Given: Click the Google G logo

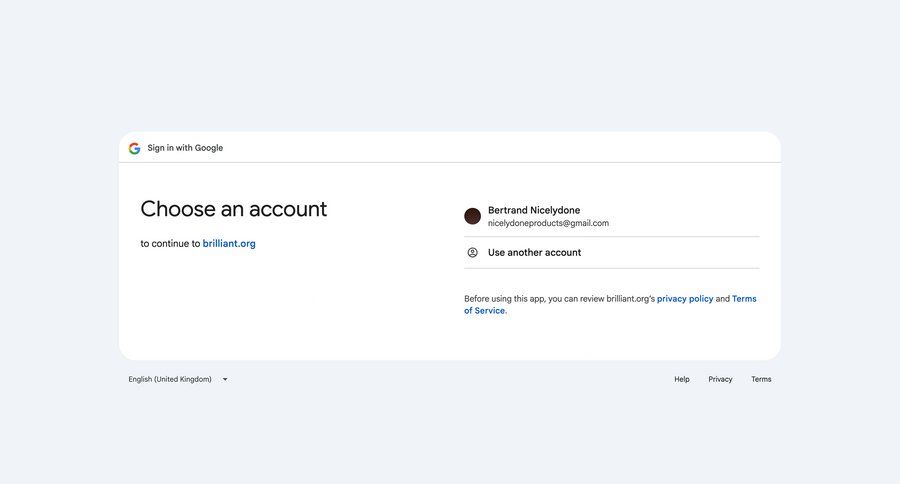Looking at the screenshot, I should coord(134,148).
